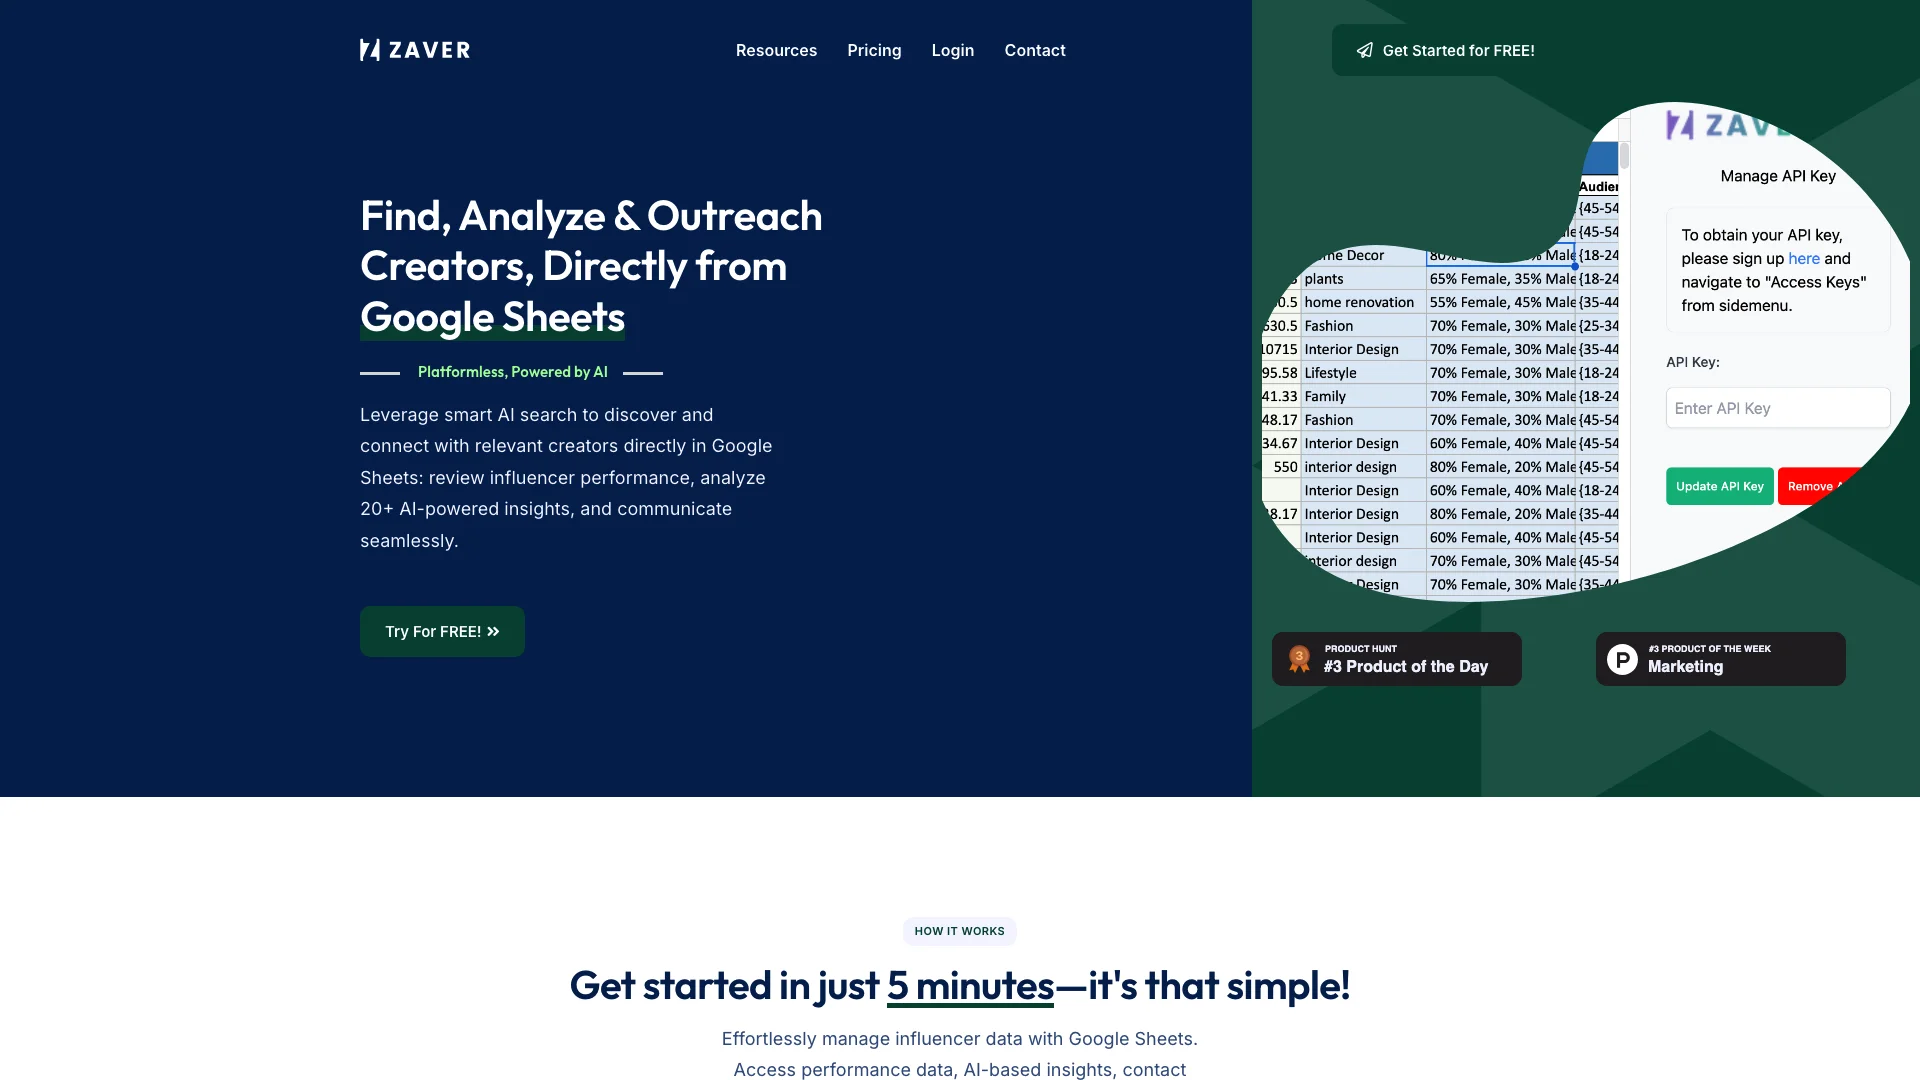Click the chevron arrows in Try For FREE button
The height and width of the screenshot is (1080, 1920).
pyautogui.click(x=493, y=630)
